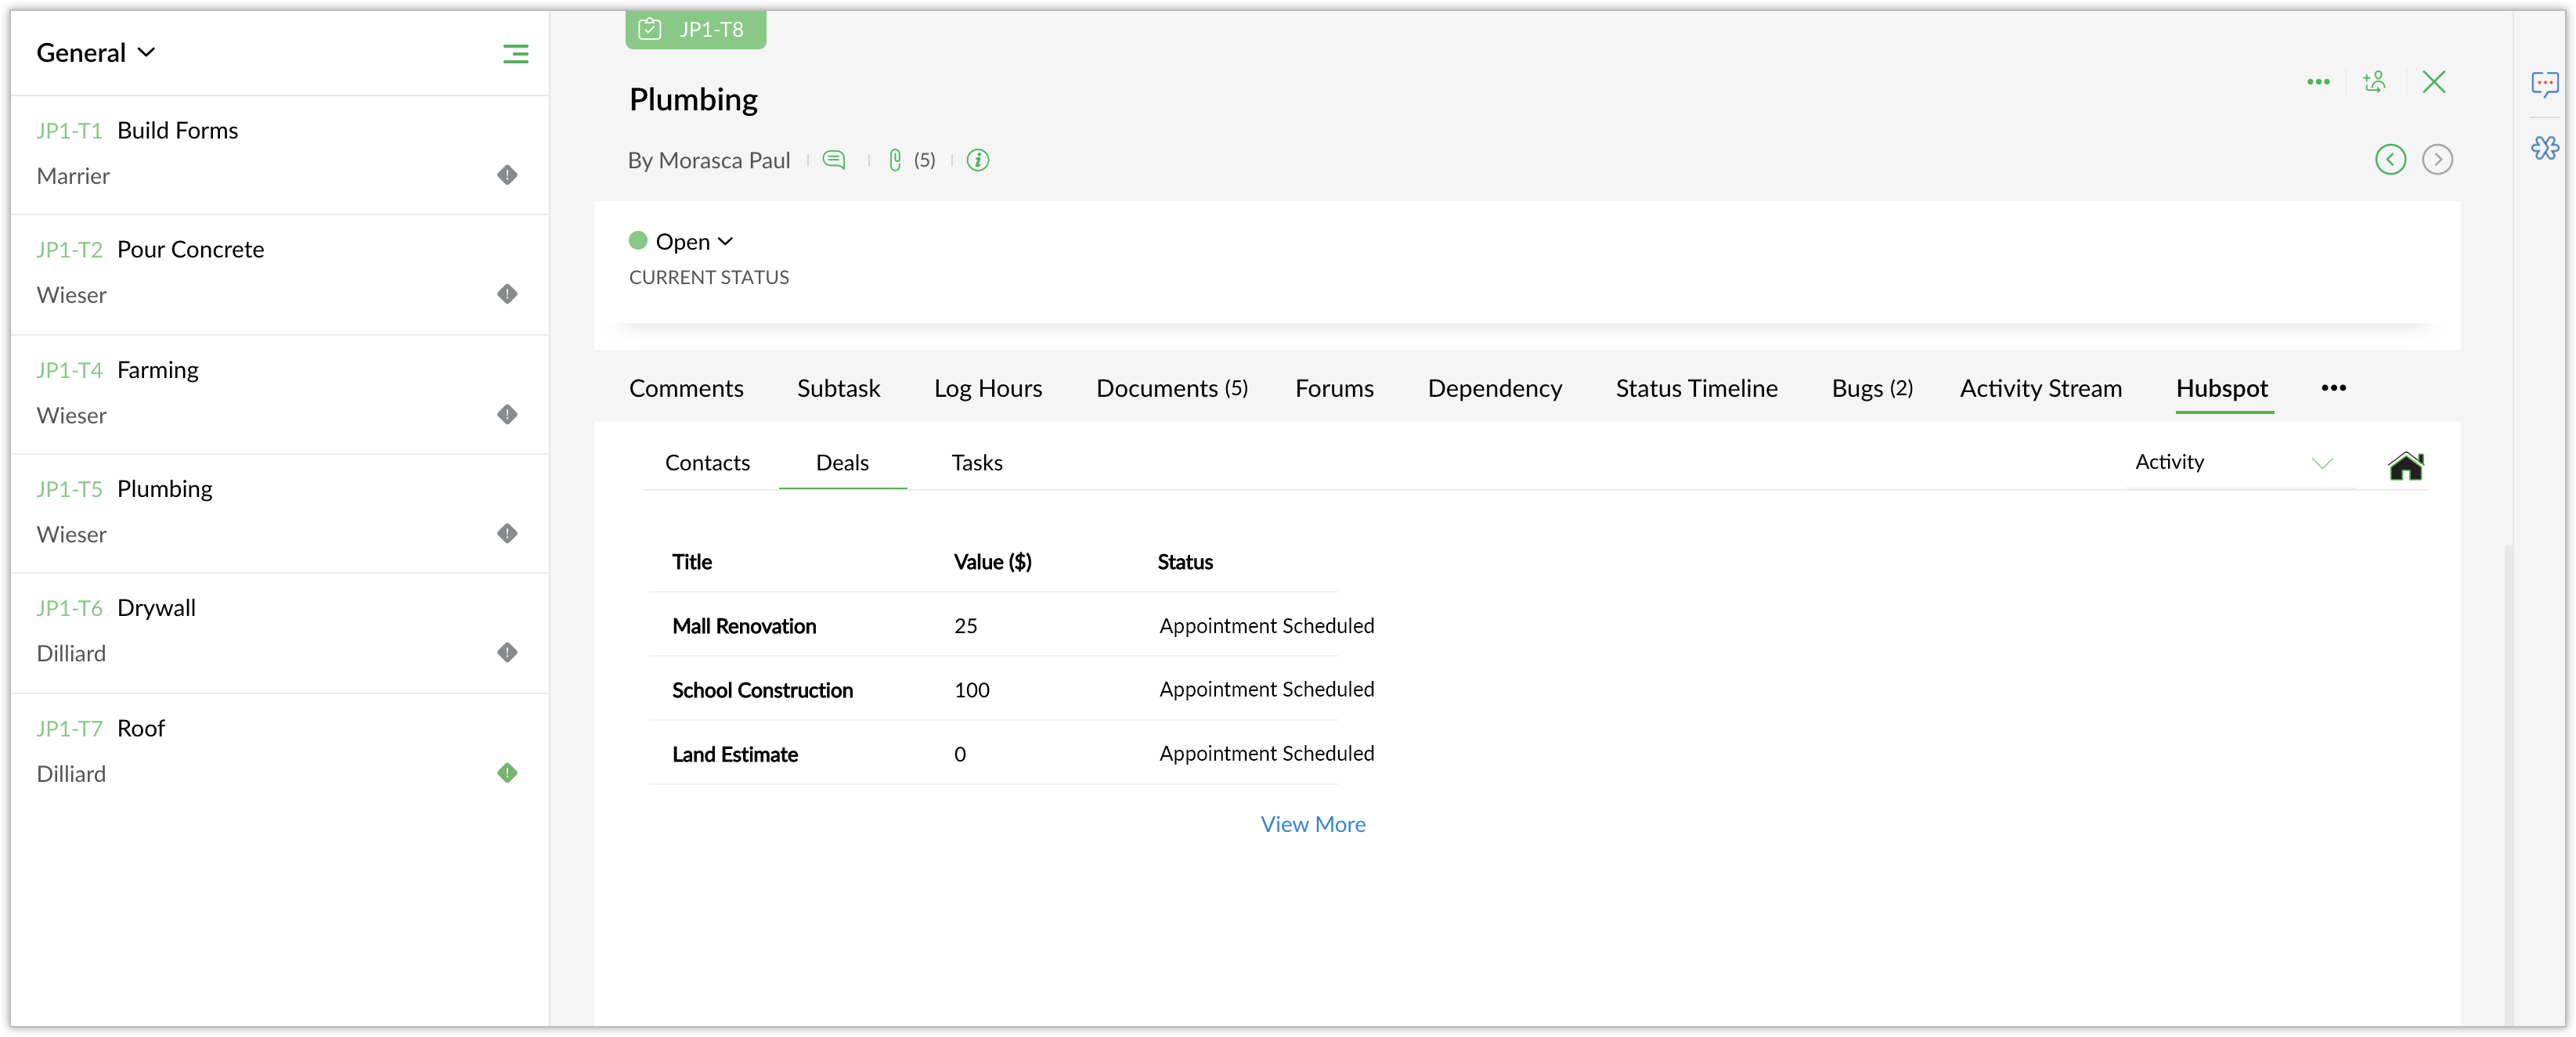The height and width of the screenshot is (1037, 2576).
Task: Click the priority diamond for Build Forms
Action: [x=507, y=175]
